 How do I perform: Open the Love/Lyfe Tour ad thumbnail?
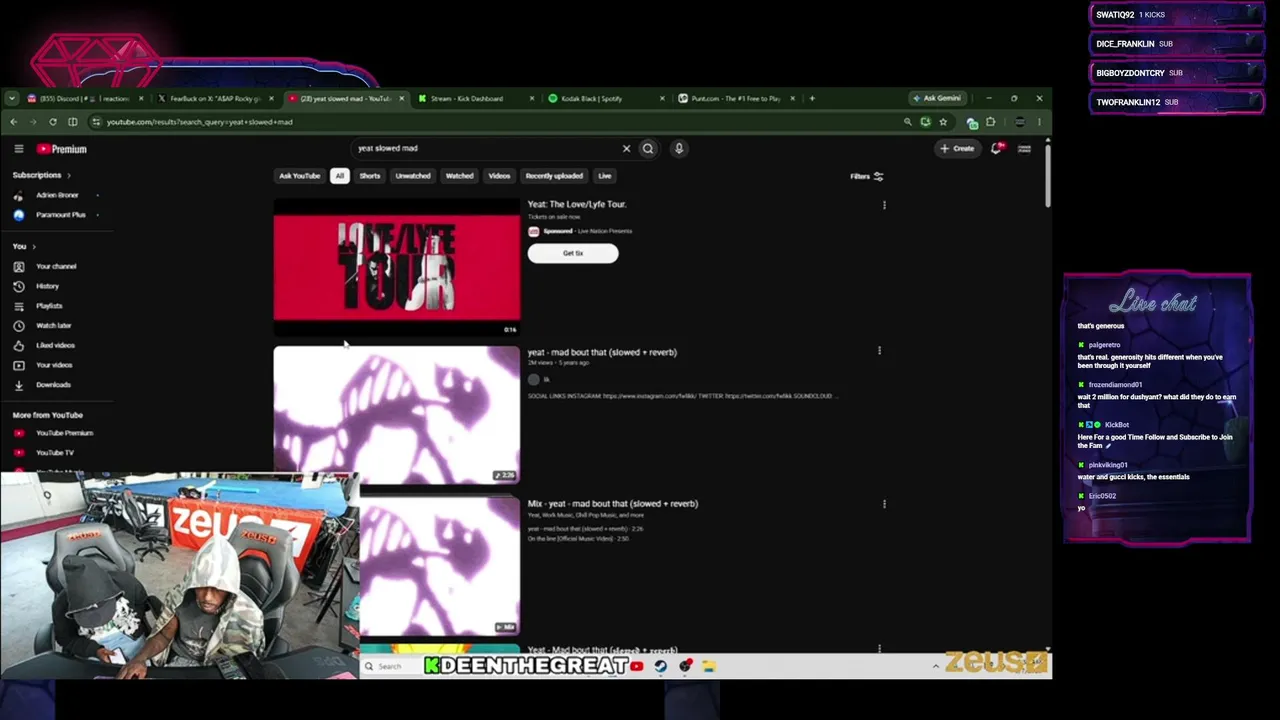(397, 267)
